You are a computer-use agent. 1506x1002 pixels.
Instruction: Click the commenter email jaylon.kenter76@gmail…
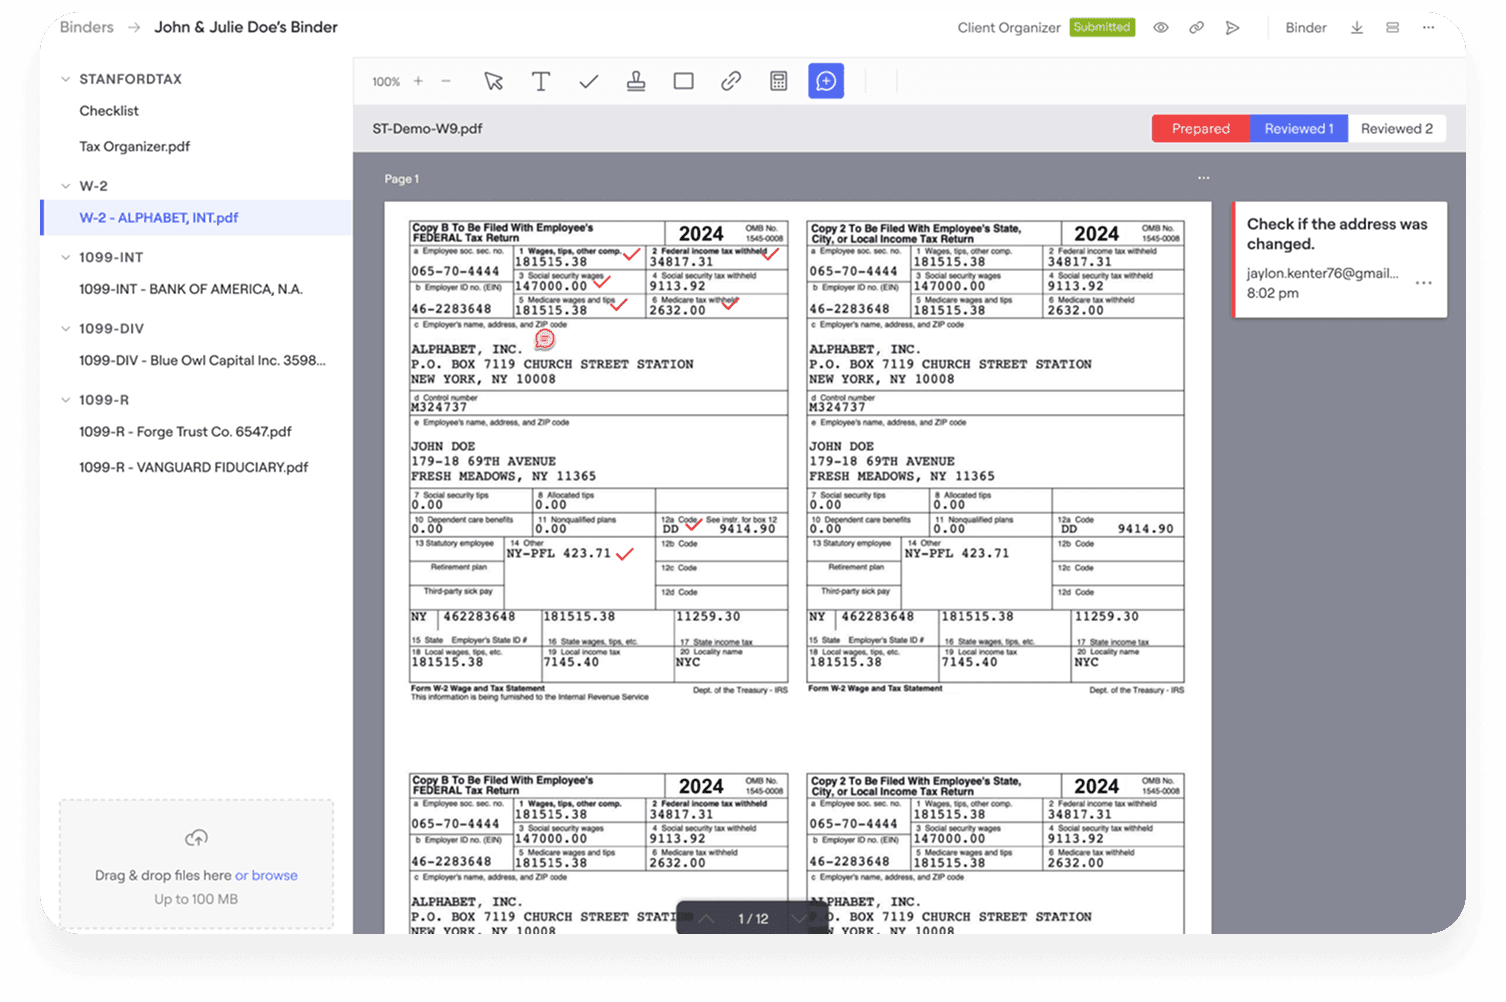1322,273
